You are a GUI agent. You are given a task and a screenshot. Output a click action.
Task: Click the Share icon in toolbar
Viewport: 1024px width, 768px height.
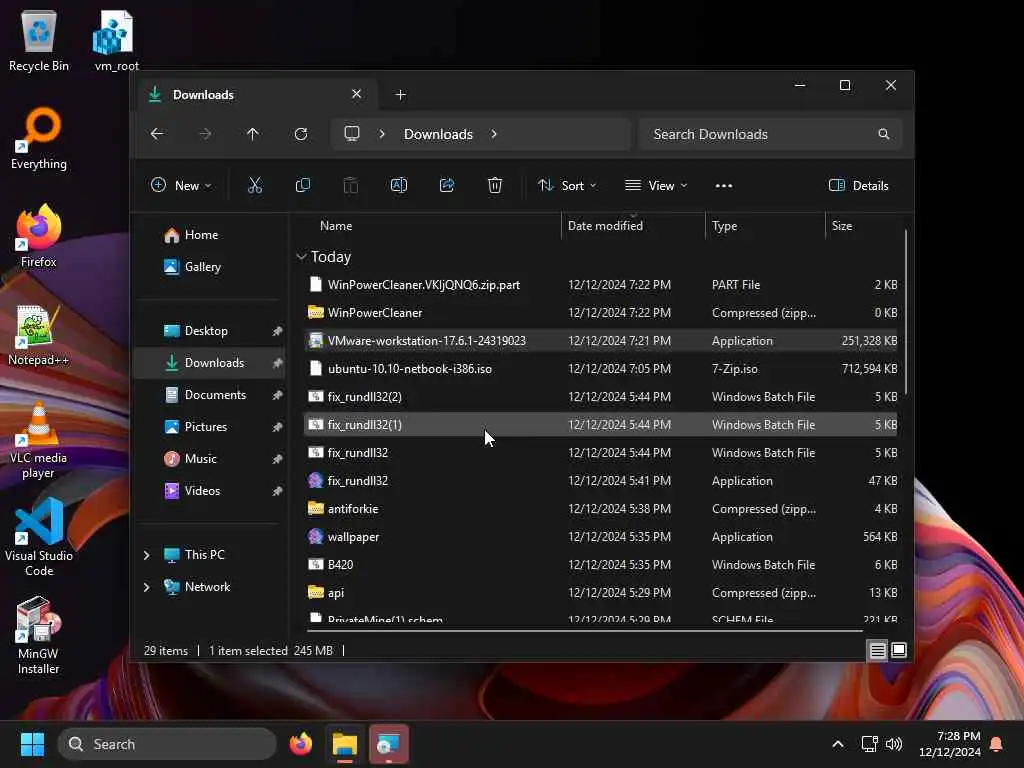pyautogui.click(x=447, y=185)
